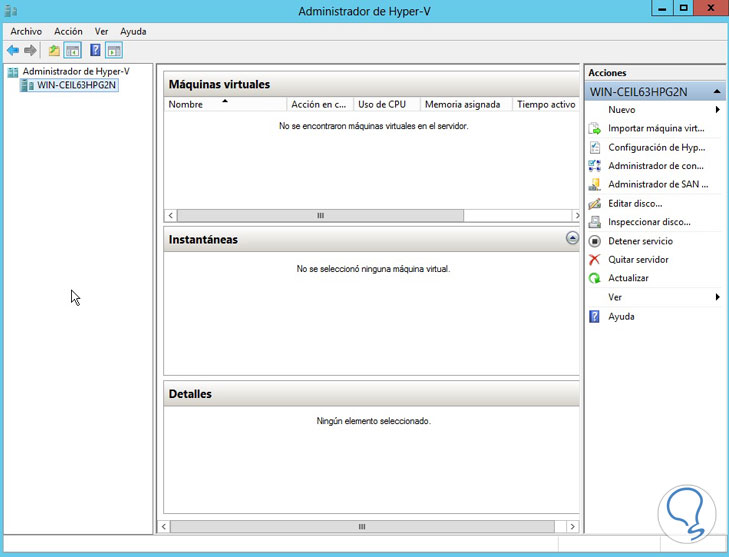Click the Detalles section header
This screenshot has width=730, height=557.
coord(371,394)
